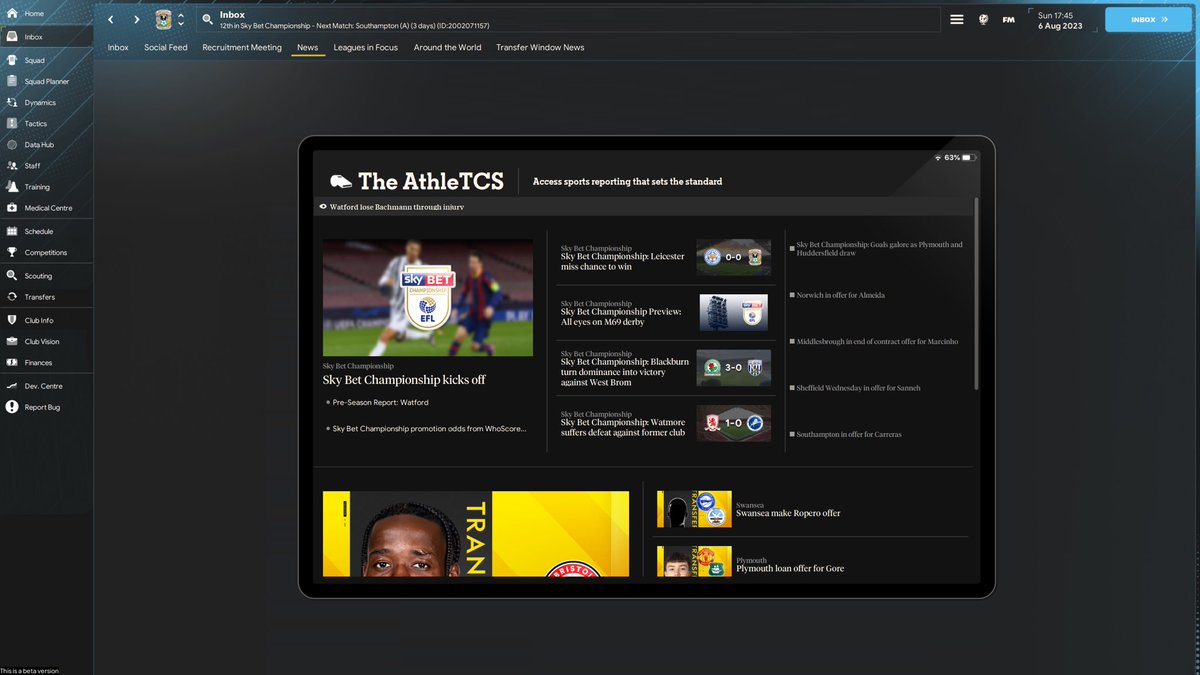Open 'All eyes on M69 derby' preview

point(621,316)
